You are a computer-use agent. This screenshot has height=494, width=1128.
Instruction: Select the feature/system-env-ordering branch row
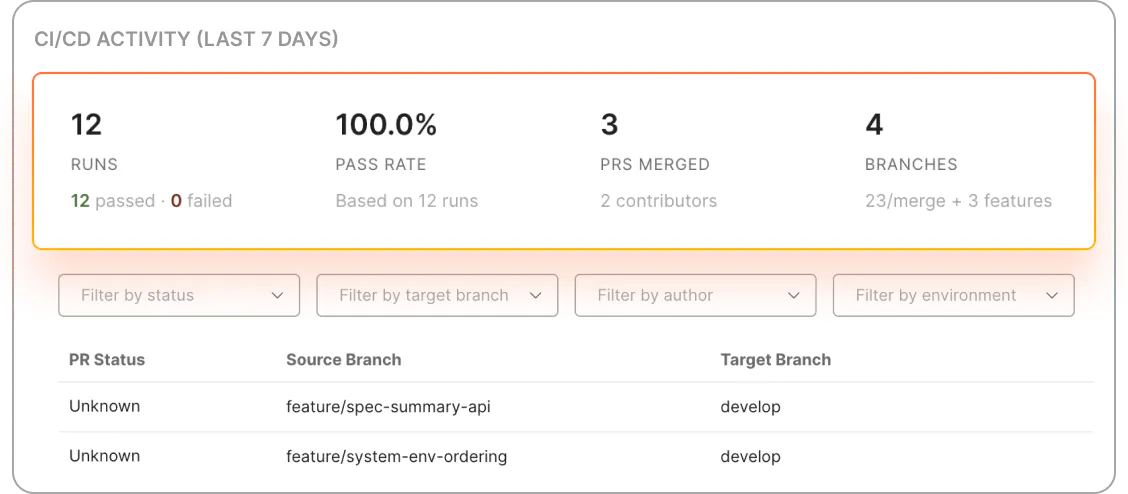[x=396, y=456]
